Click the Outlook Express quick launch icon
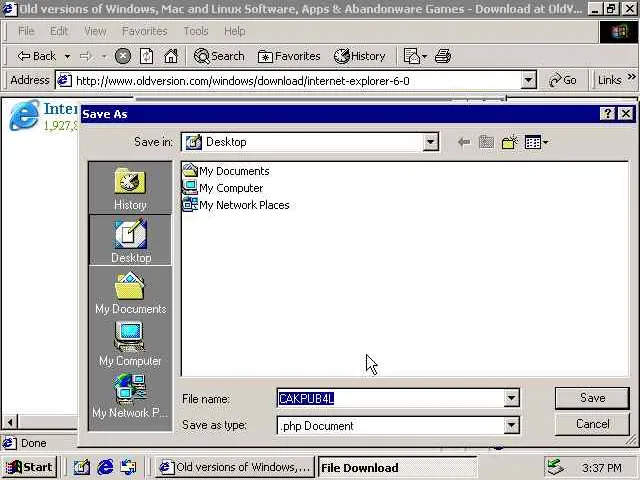The height and width of the screenshot is (480, 640). [x=129, y=467]
